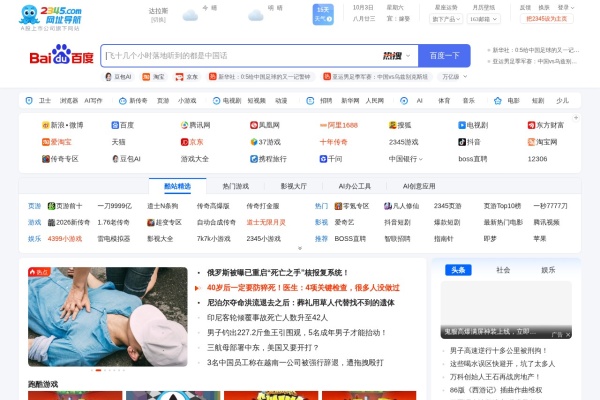Open 东方财富 site link
Image resolution: width=600 pixels, height=400 pixels.
click(546, 125)
